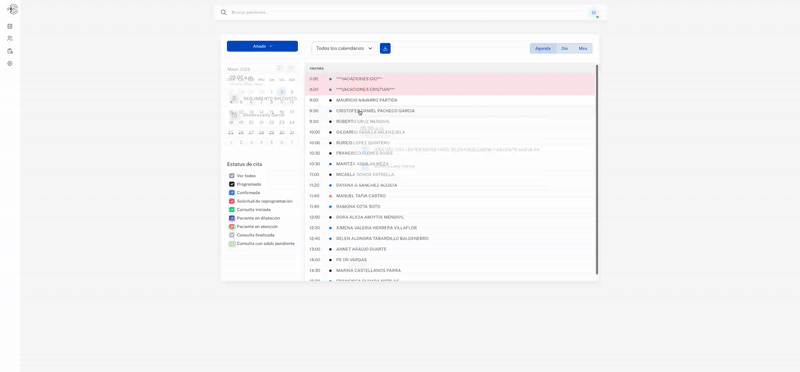Open FRANCISCO FLORES ROJAS appointment
This screenshot has width=800, height=372.
click(x=450, y=153)
